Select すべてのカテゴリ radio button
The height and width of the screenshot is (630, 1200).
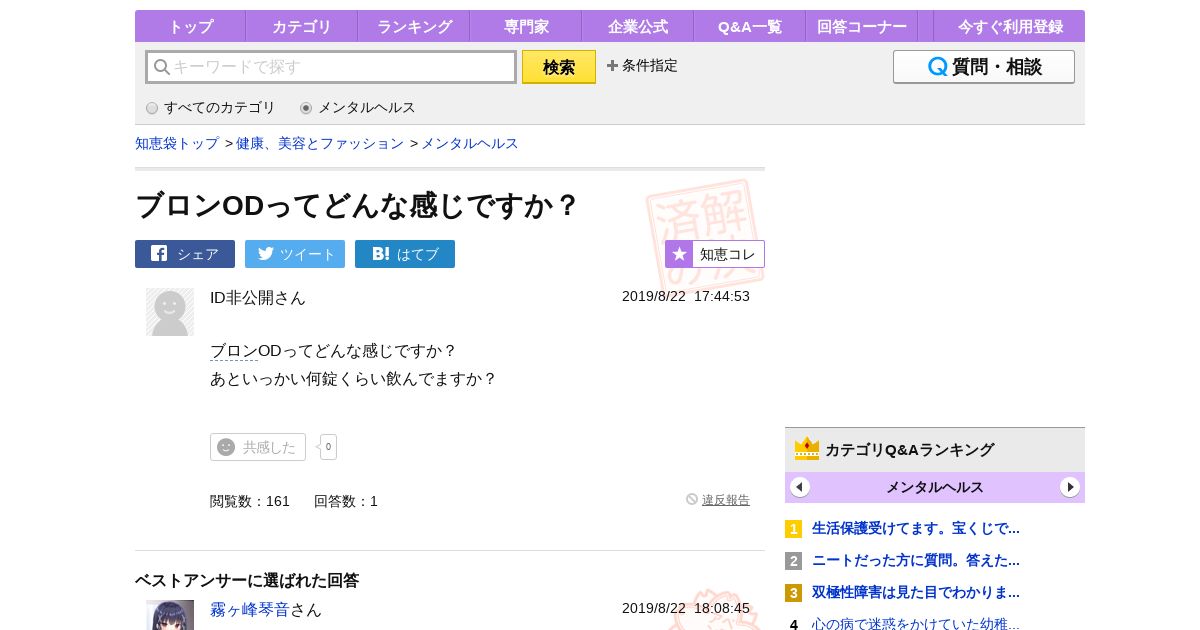[x=152, y=108]
